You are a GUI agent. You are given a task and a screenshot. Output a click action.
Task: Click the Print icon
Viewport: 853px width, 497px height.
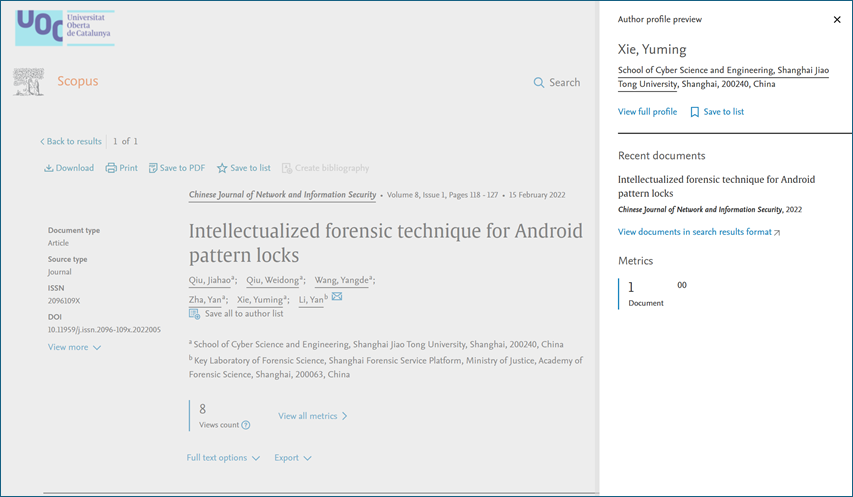111,168
